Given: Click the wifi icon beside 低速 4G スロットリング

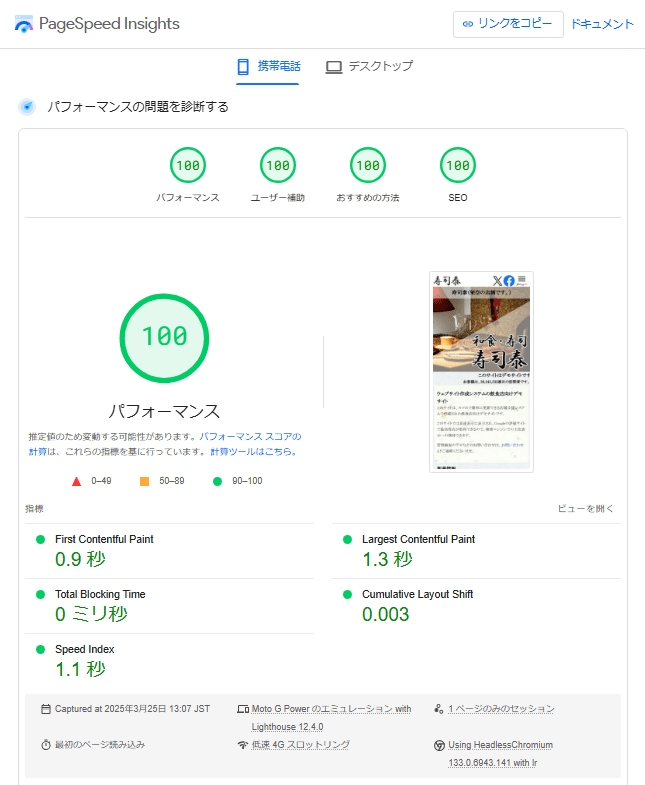Looking at the screenshot, I should [x=243, y=745].
